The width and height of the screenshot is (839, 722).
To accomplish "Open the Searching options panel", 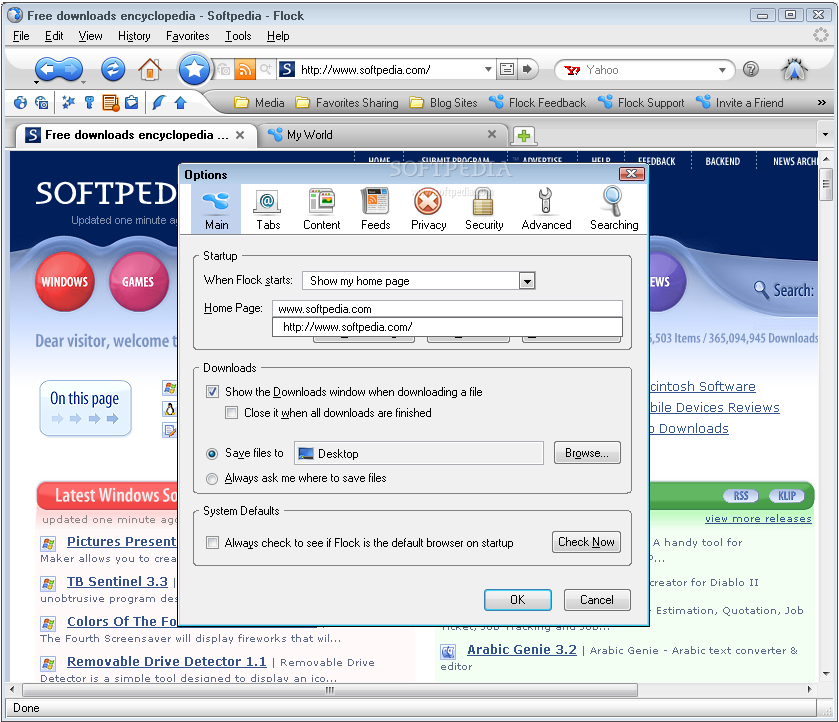I will [x=614, y=209].
